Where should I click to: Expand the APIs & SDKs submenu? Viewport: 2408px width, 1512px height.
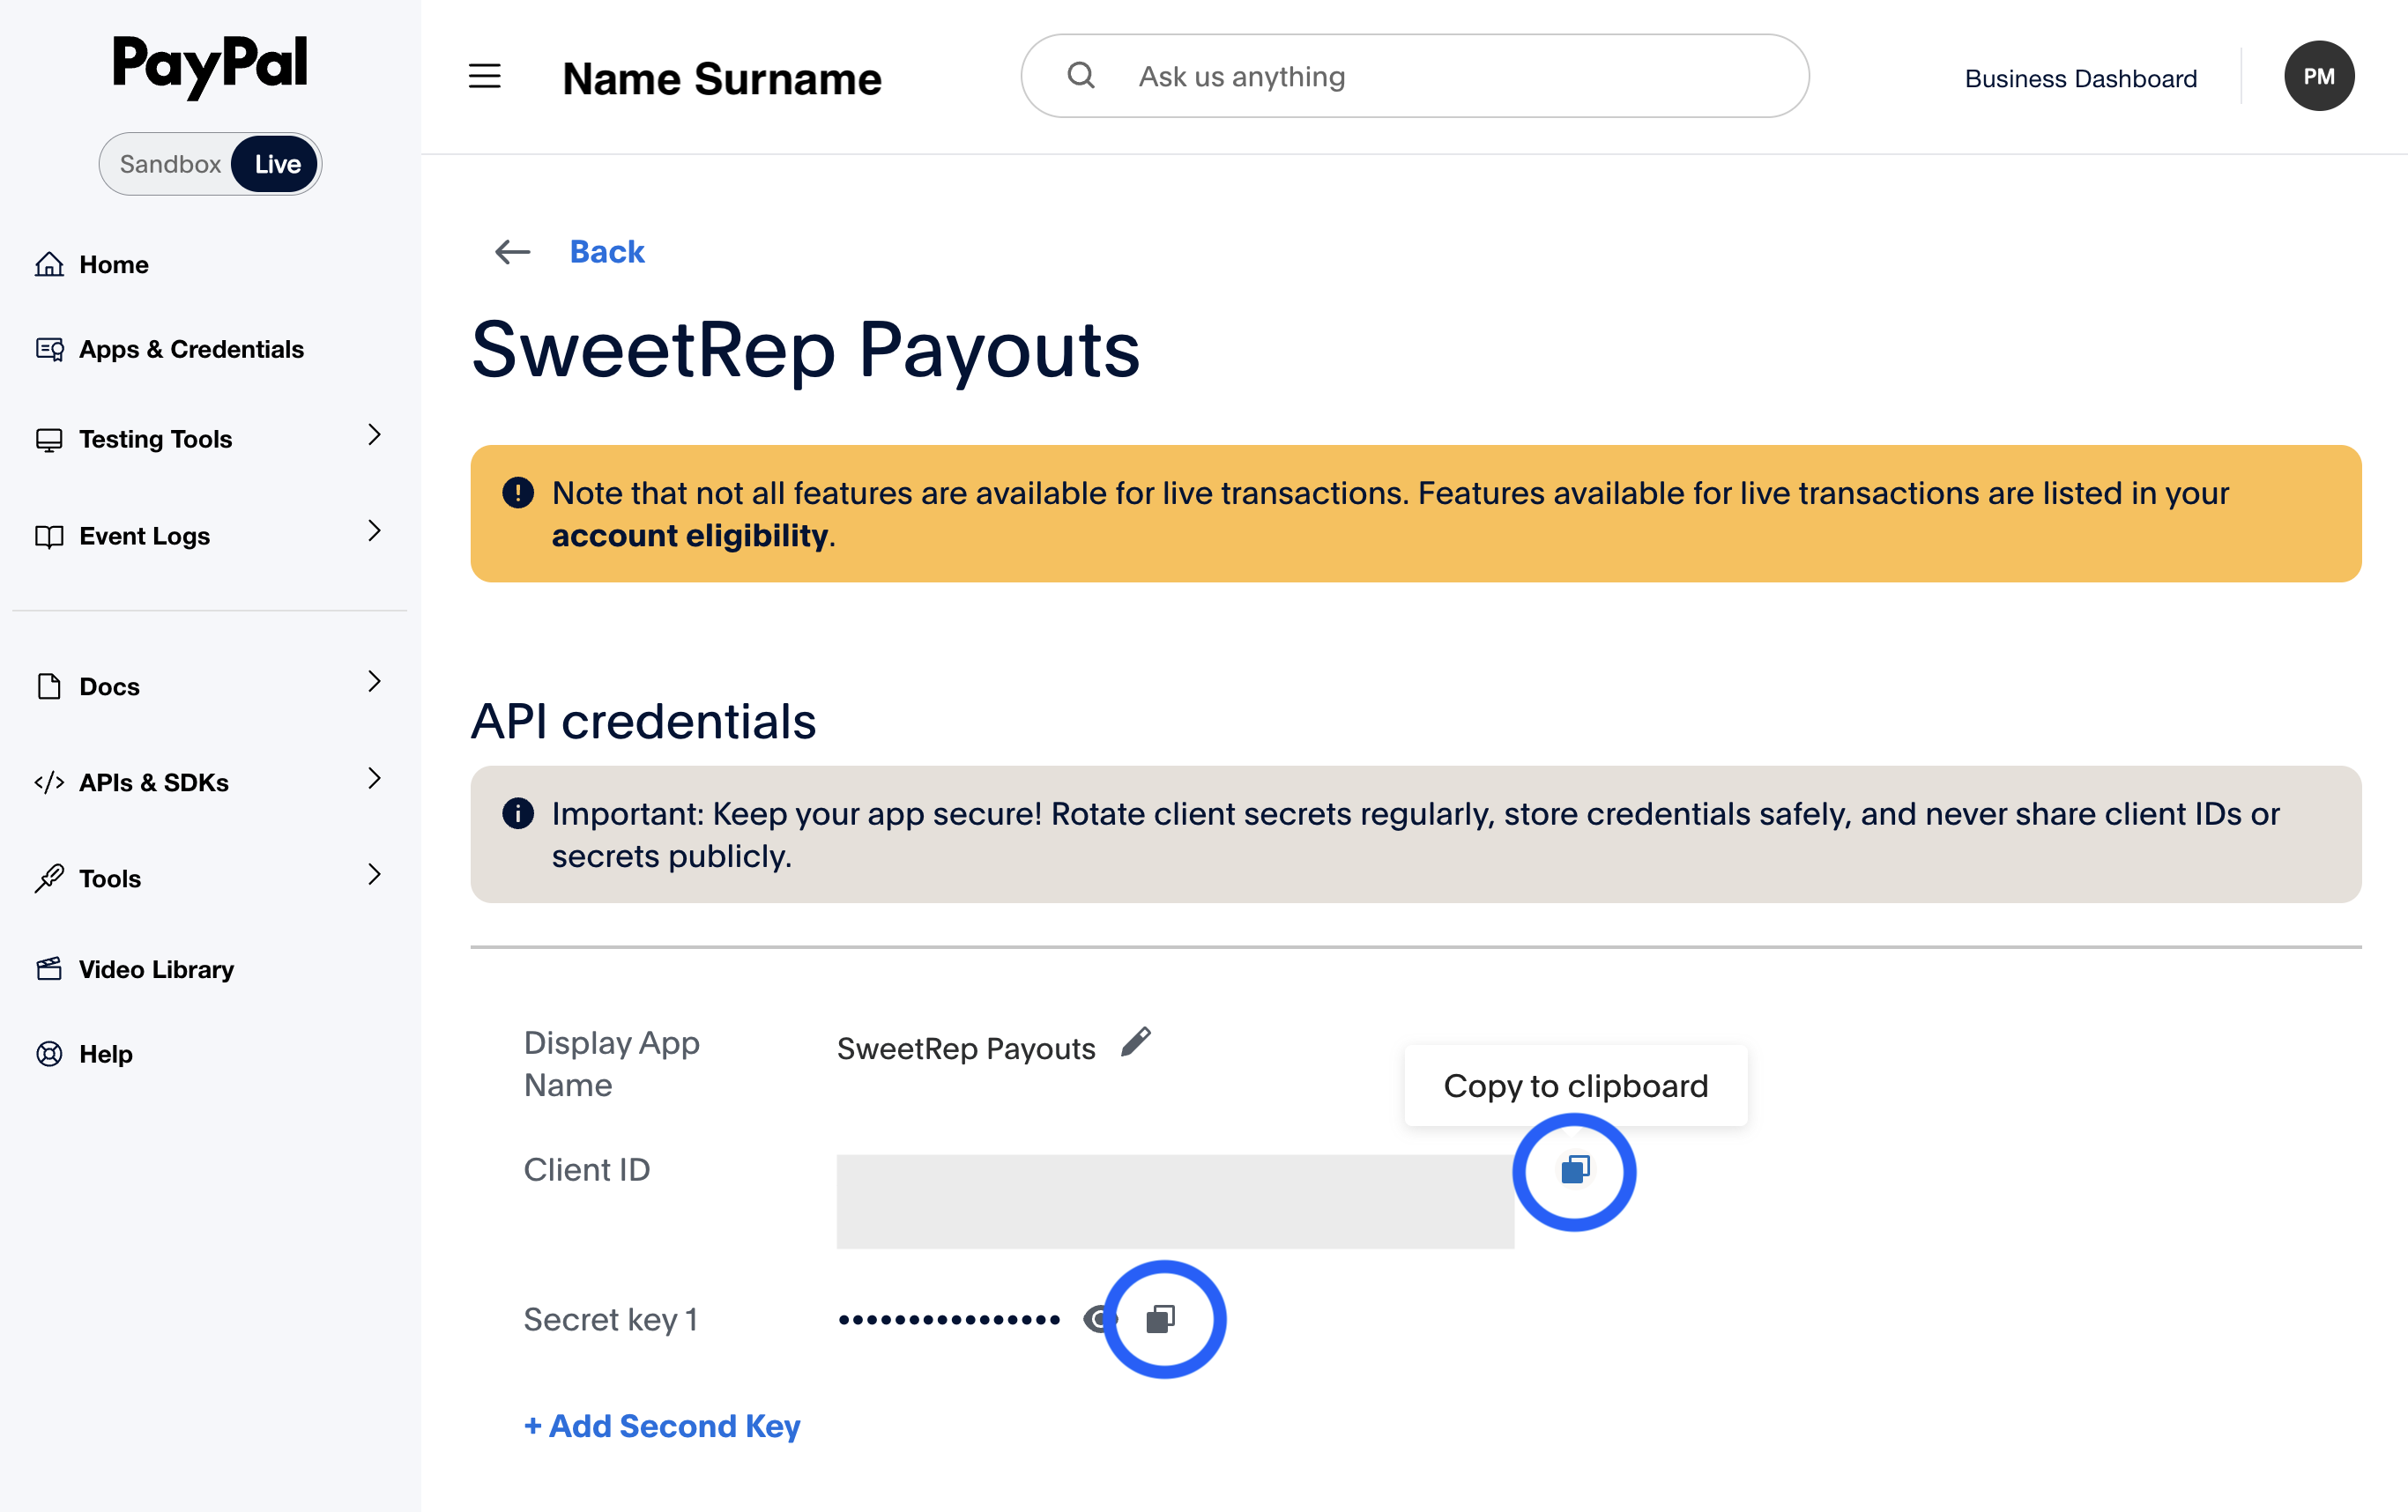point(374,779)
